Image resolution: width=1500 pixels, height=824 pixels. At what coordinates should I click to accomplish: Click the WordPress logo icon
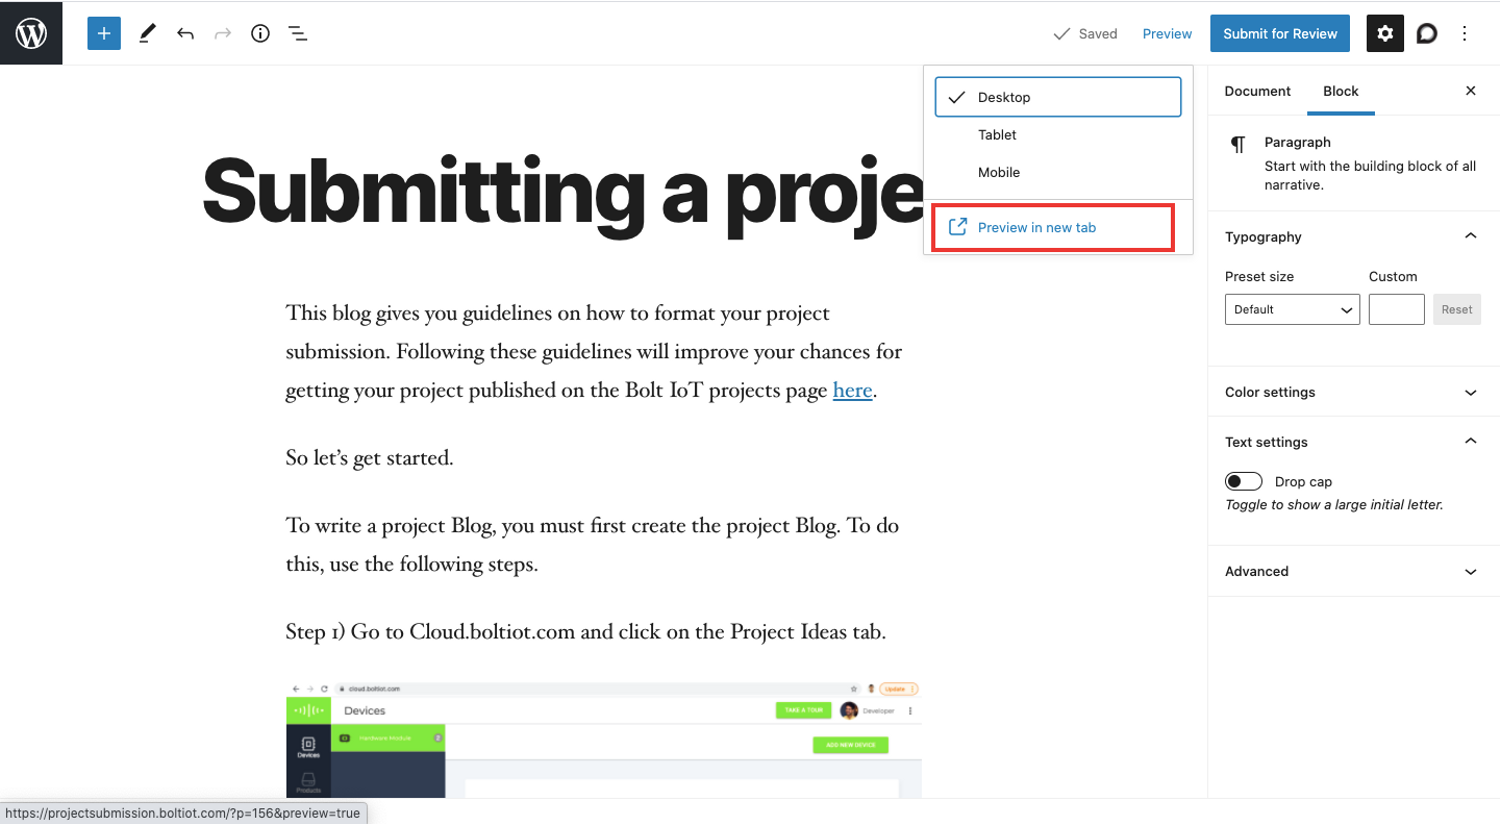(31, 33)
